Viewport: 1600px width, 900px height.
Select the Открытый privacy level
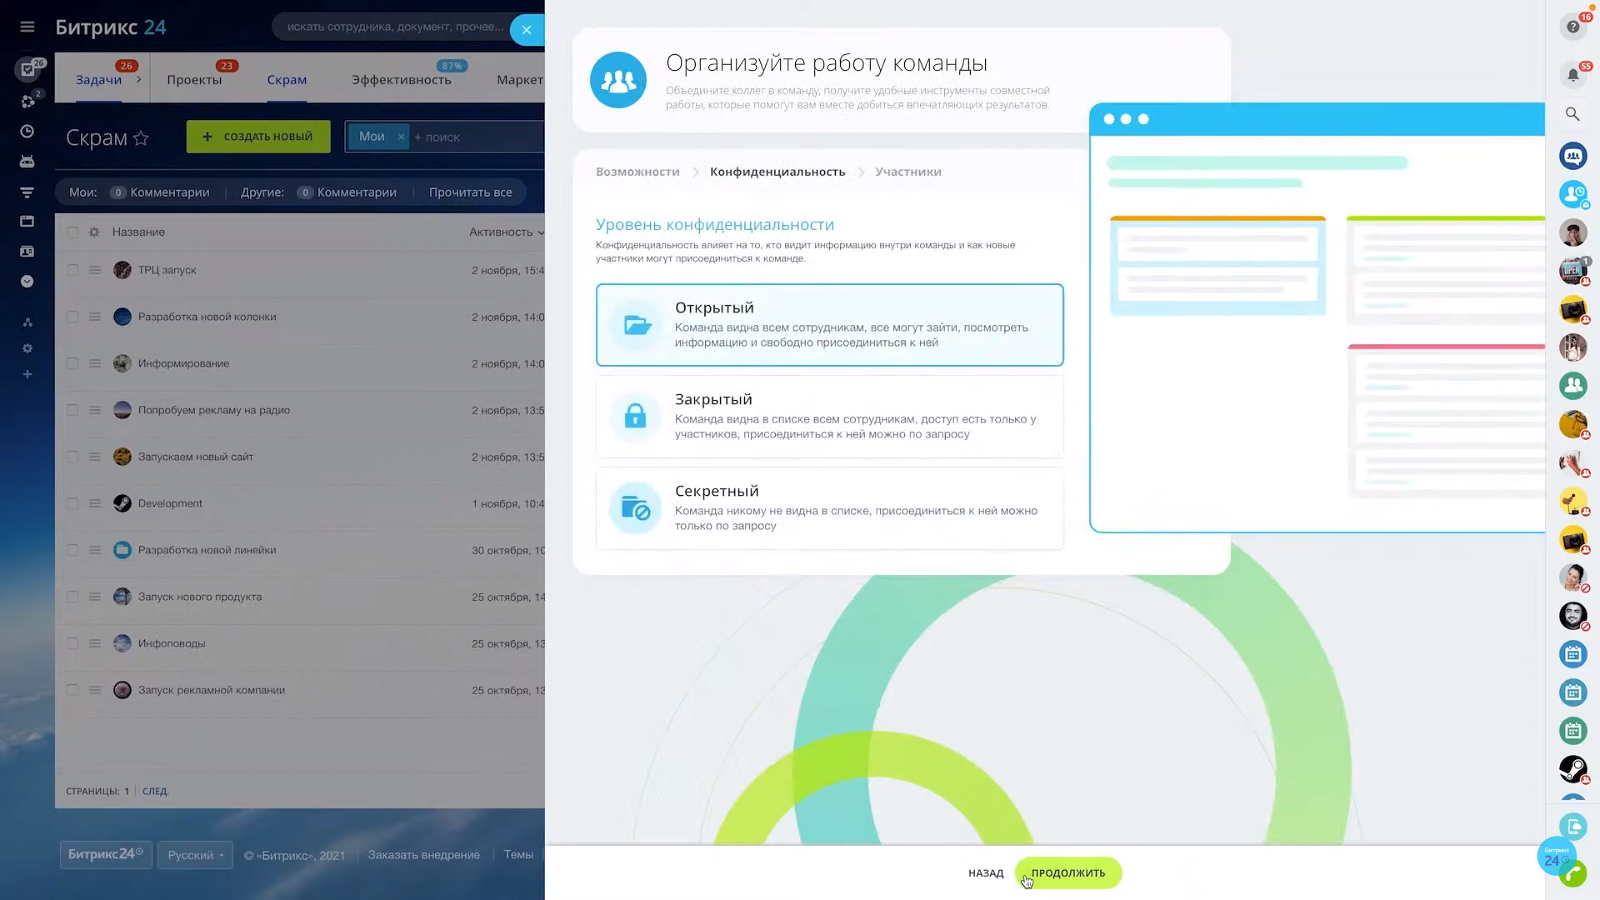(x=830, y=325)
